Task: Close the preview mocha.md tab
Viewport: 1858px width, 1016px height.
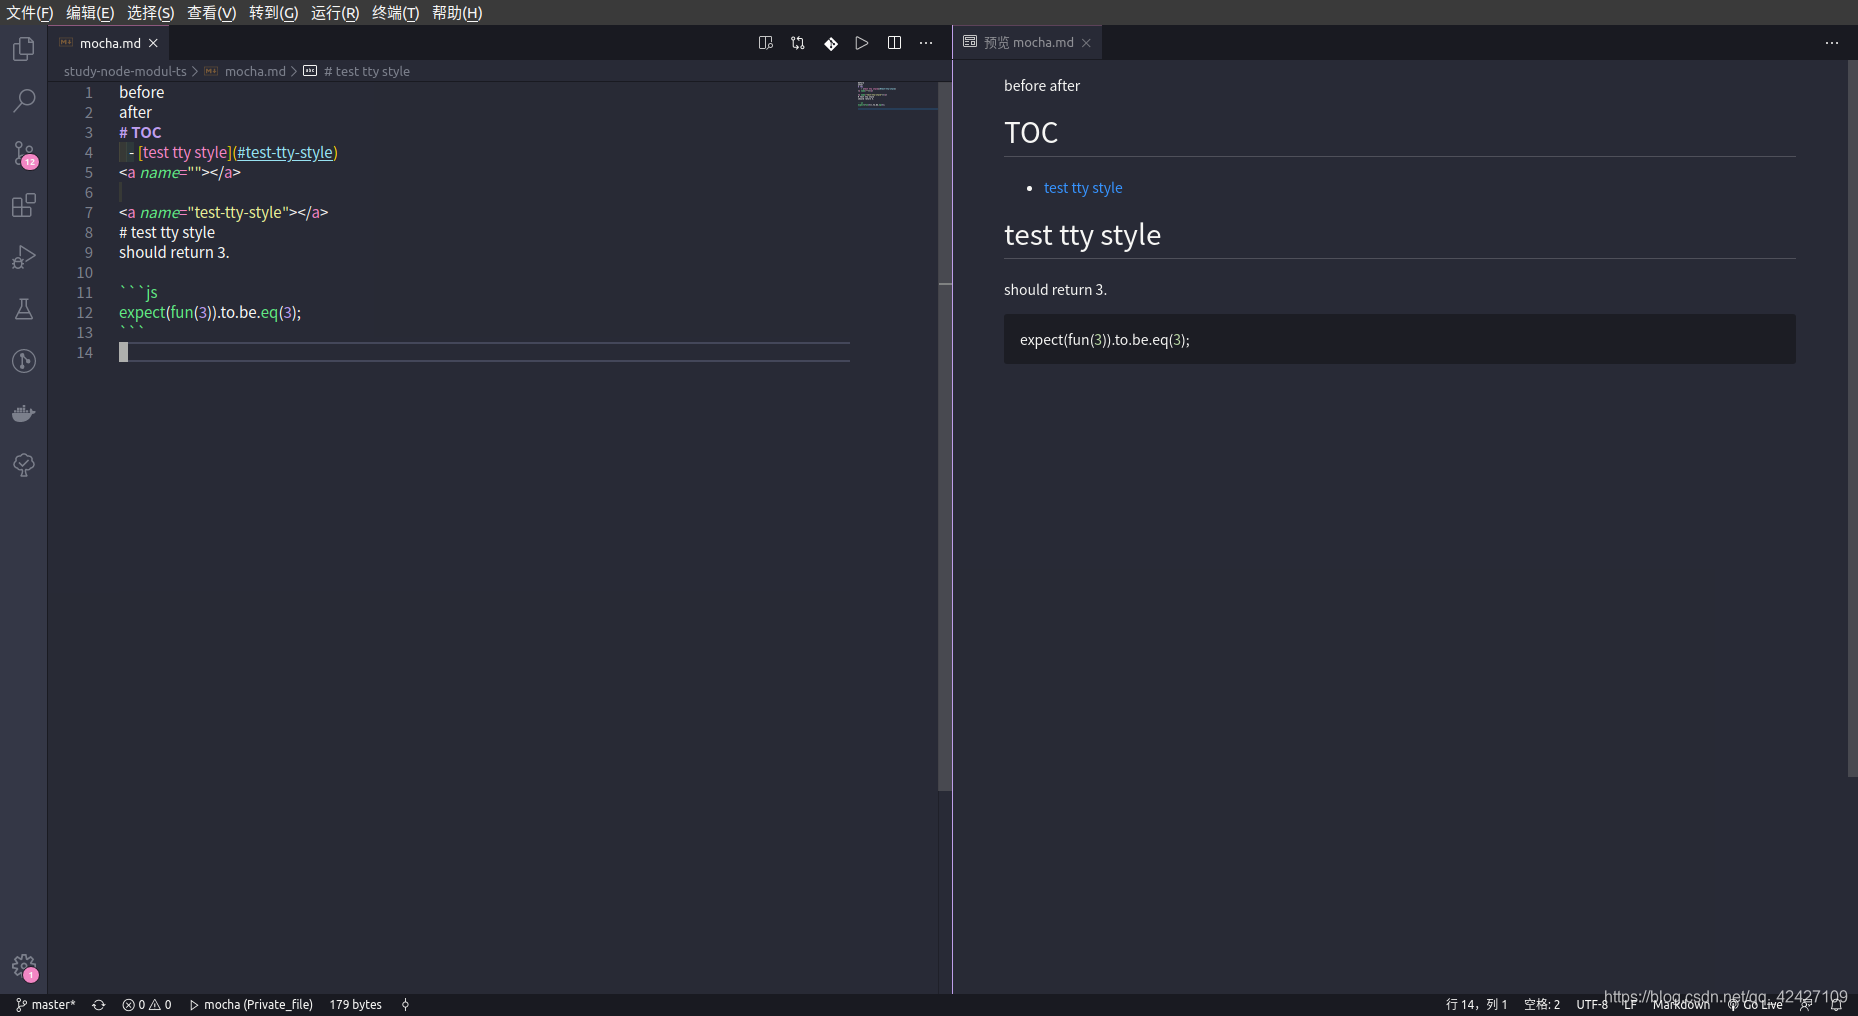Action: click(1086, 43)
